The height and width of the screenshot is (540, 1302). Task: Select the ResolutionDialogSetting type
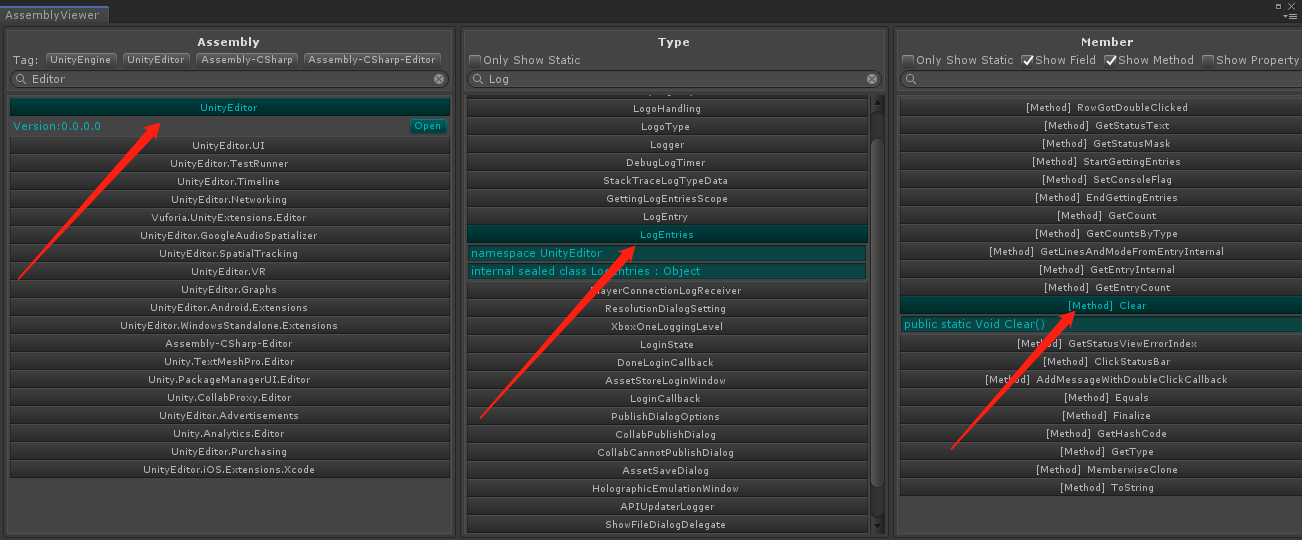(667, 308)
